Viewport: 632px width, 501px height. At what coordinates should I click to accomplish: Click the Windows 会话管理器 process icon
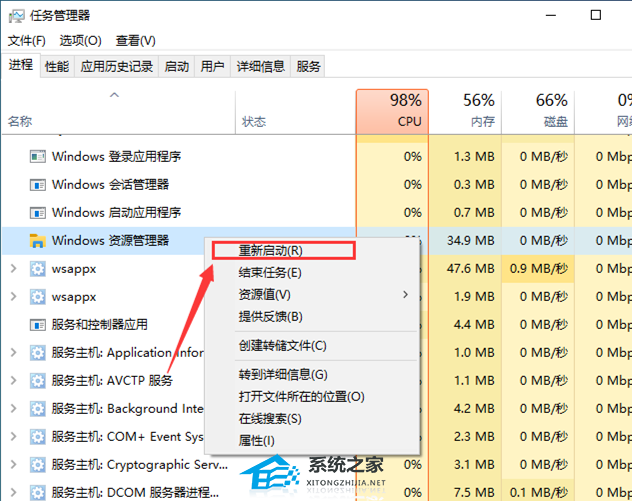click(37, 185)
